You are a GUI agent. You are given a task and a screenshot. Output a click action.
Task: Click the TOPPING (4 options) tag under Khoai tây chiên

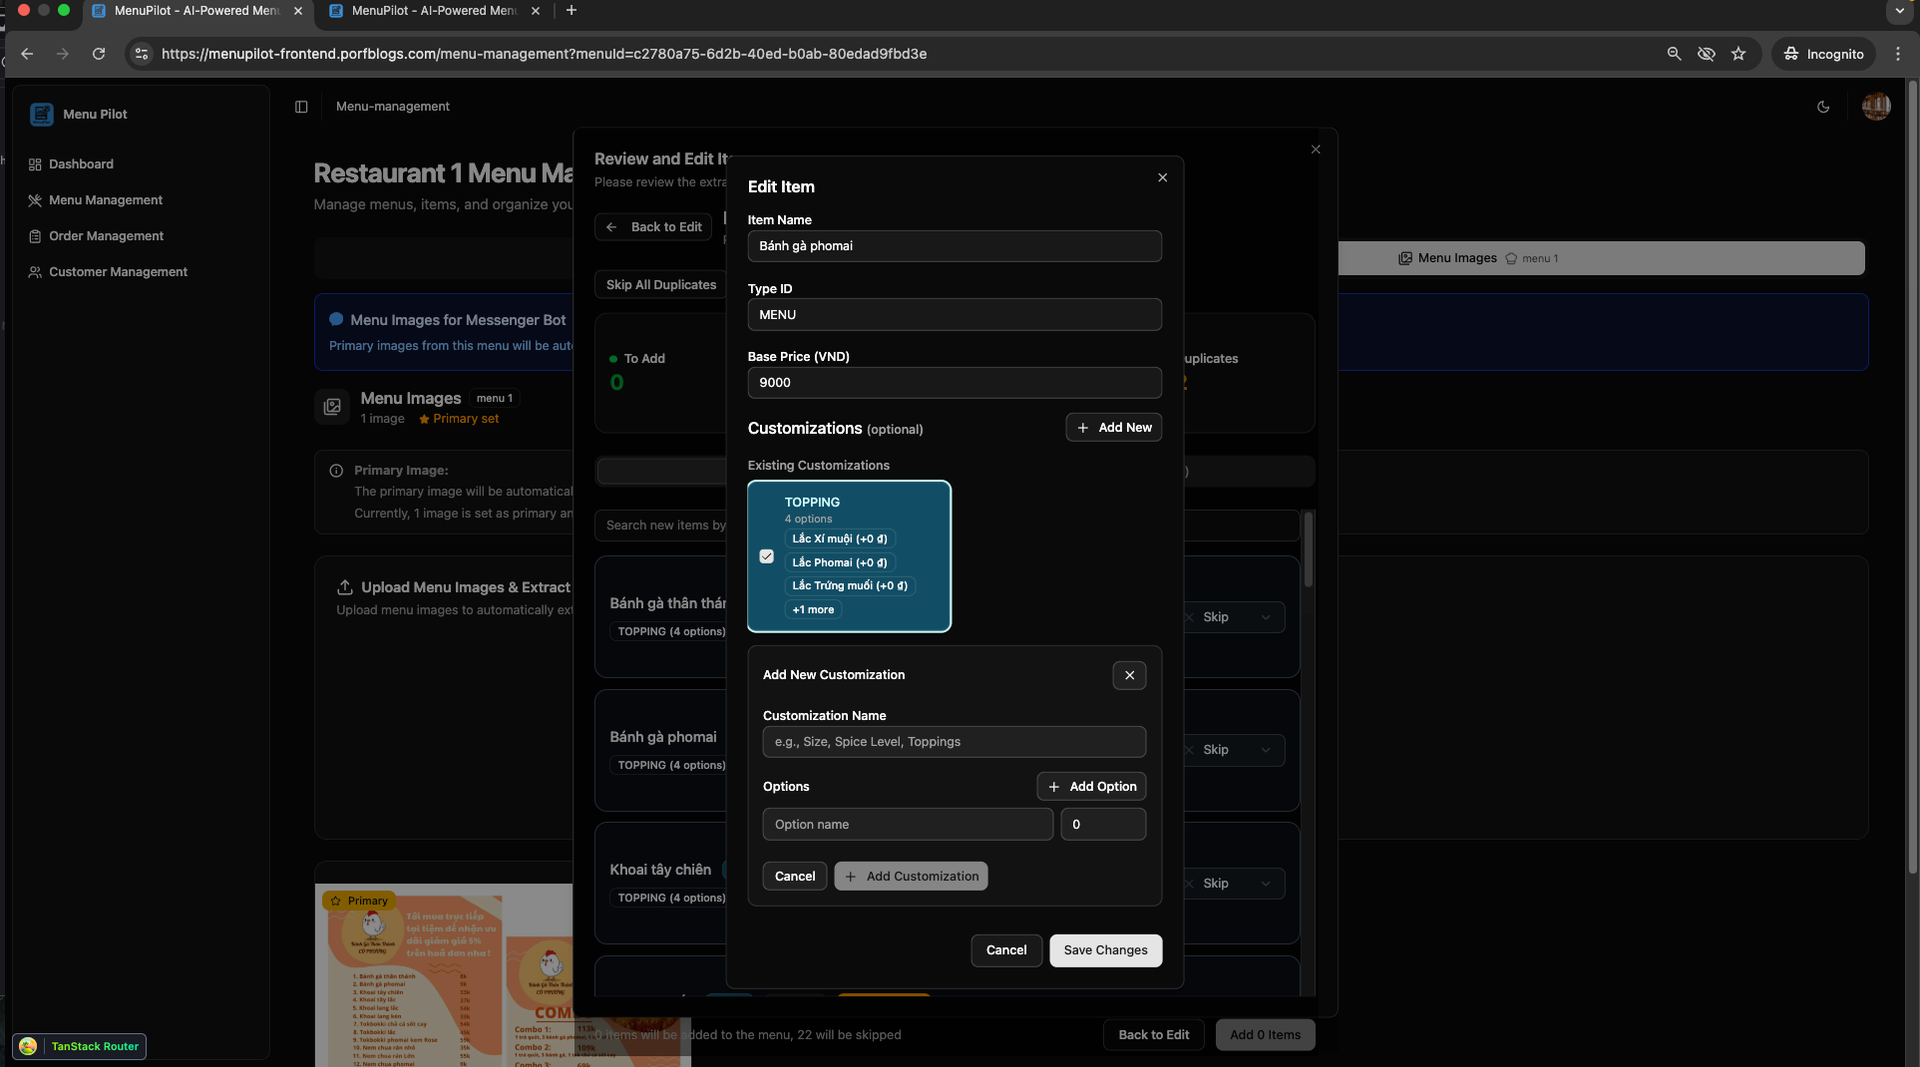672,898
